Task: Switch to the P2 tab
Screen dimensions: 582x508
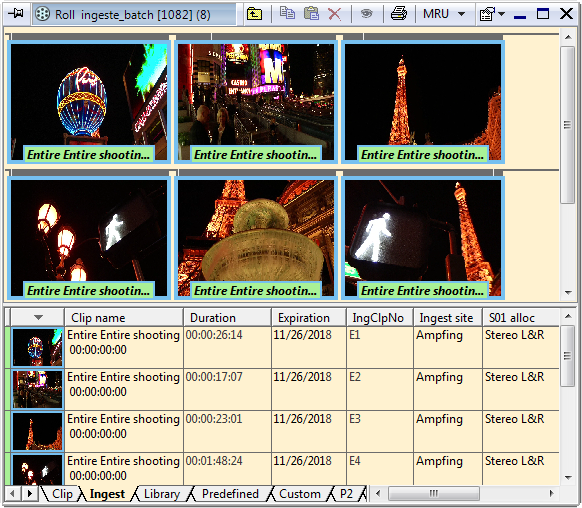Action: click(346, 494)
